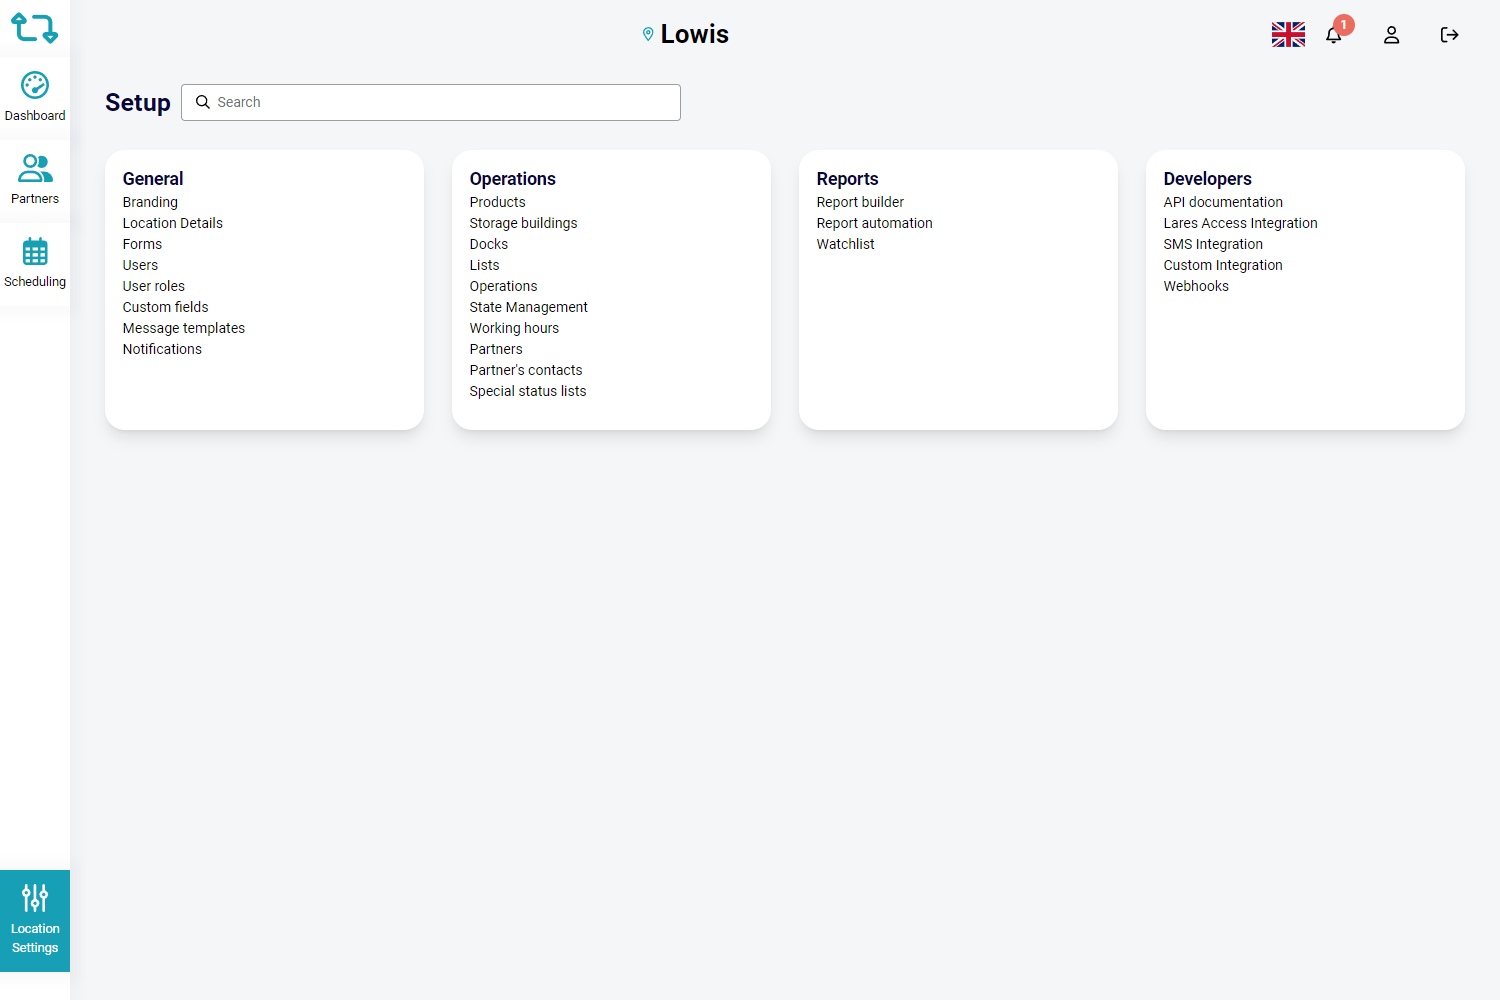This screenshot has height=1000, width=1500.
Task: Open Users management
Action: click(x=140, y=265)
